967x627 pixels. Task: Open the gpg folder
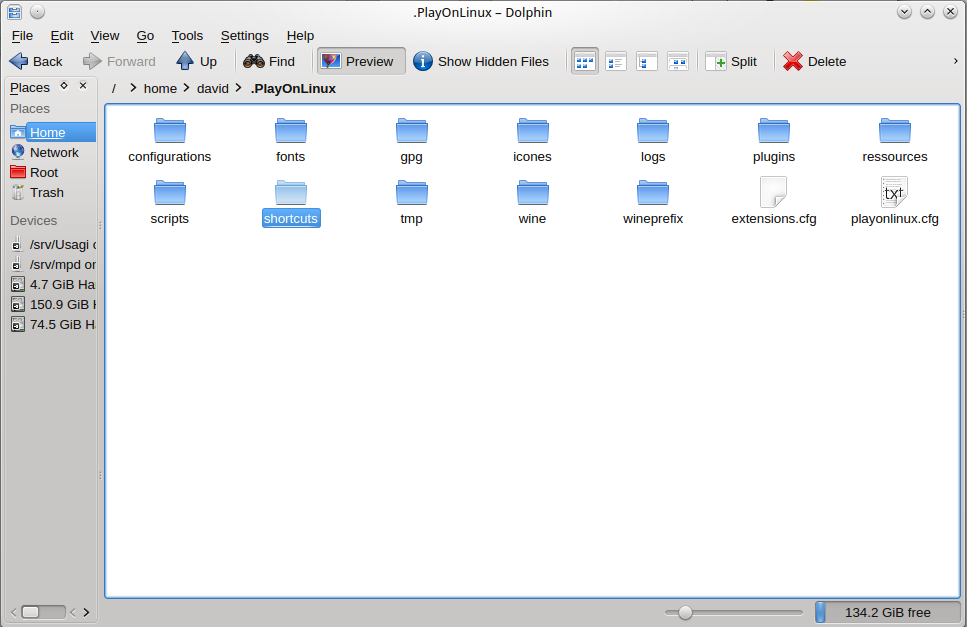tap(411, 141)
